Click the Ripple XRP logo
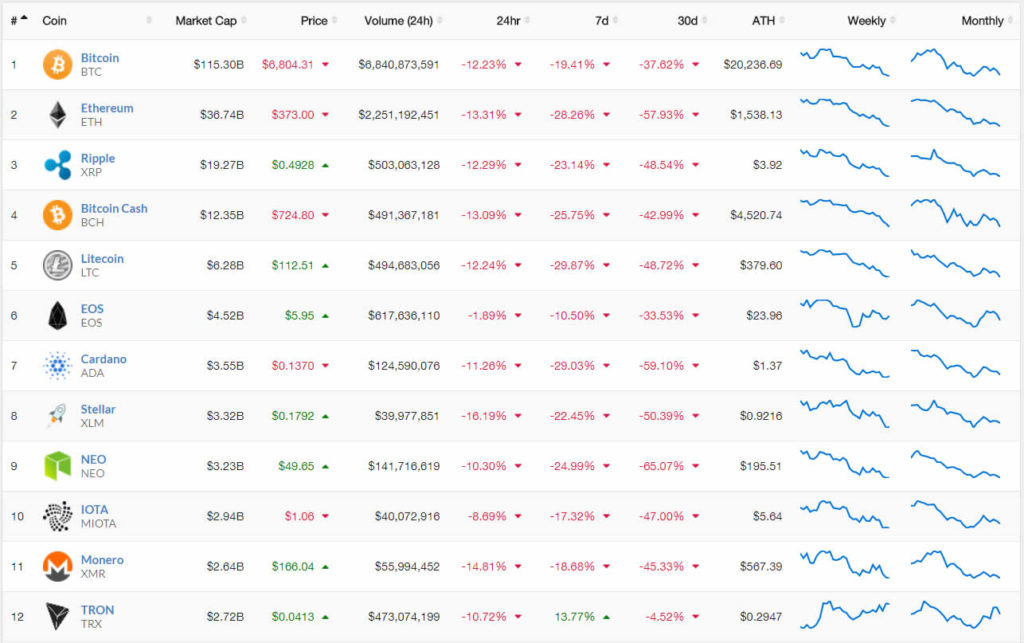The width and height of the screenshot is (1024, 643). tap(57, 165)
